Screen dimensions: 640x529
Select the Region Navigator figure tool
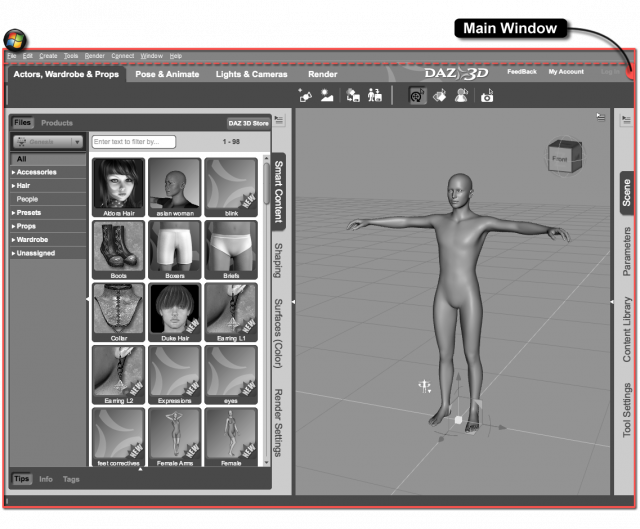click(461, 96)
